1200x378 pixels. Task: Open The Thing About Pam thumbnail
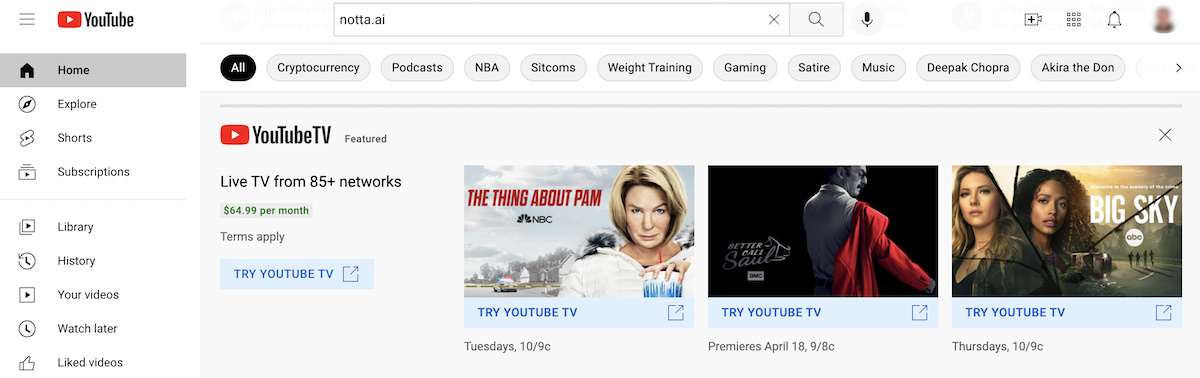click(579, 231)
